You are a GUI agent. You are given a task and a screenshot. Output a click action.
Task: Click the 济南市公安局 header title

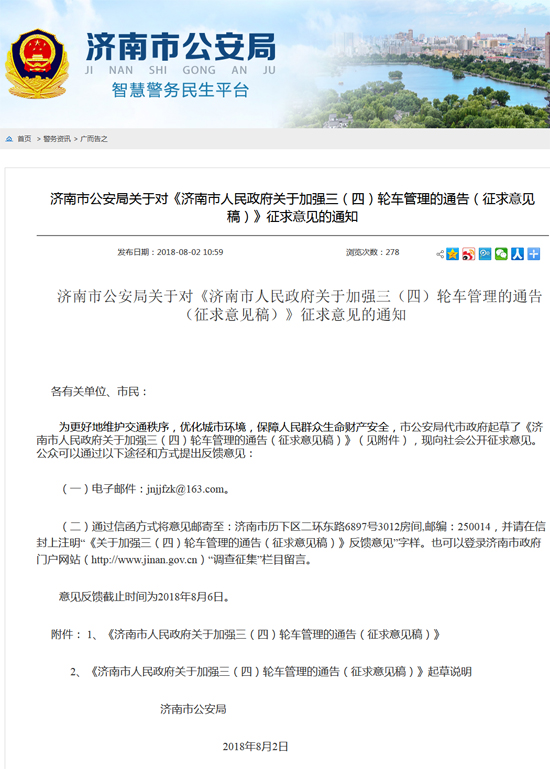[181, 47]
